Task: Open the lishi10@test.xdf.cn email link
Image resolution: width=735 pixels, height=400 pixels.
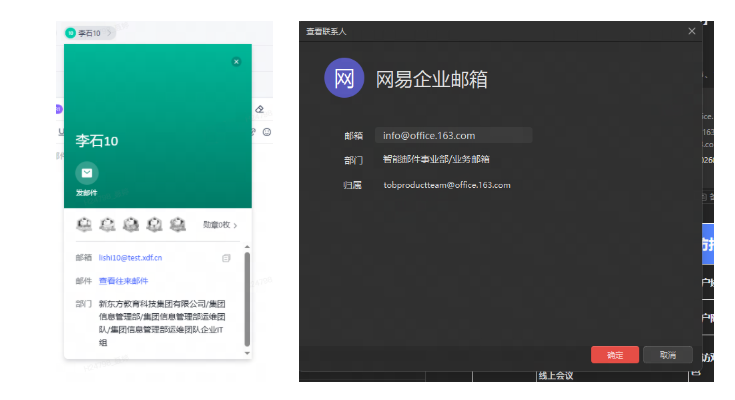Action: click(130, 258)
